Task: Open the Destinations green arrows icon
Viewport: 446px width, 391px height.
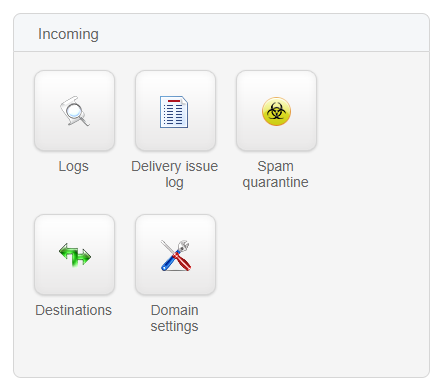Action: pos(75,255)
